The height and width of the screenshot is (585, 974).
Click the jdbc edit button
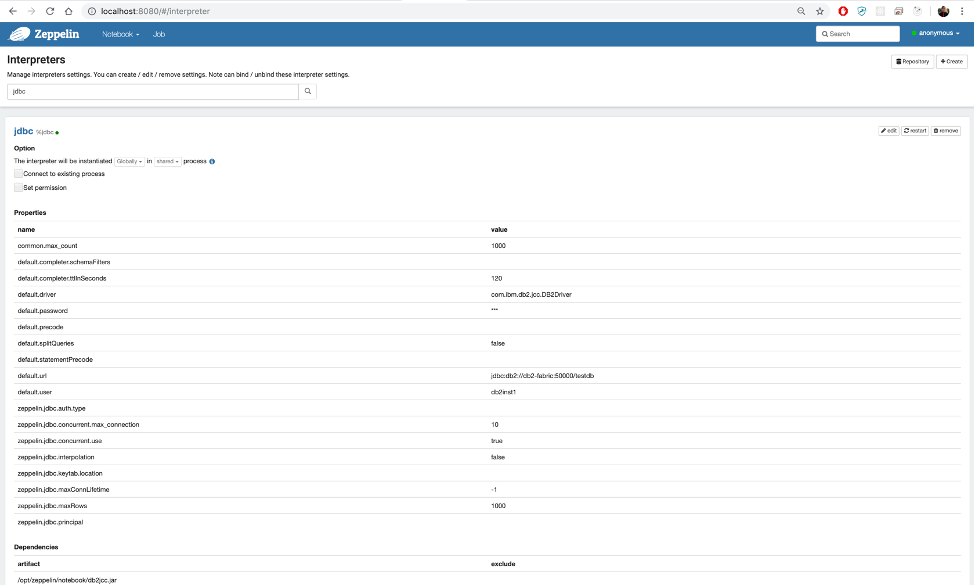click(x=889, y=131)
